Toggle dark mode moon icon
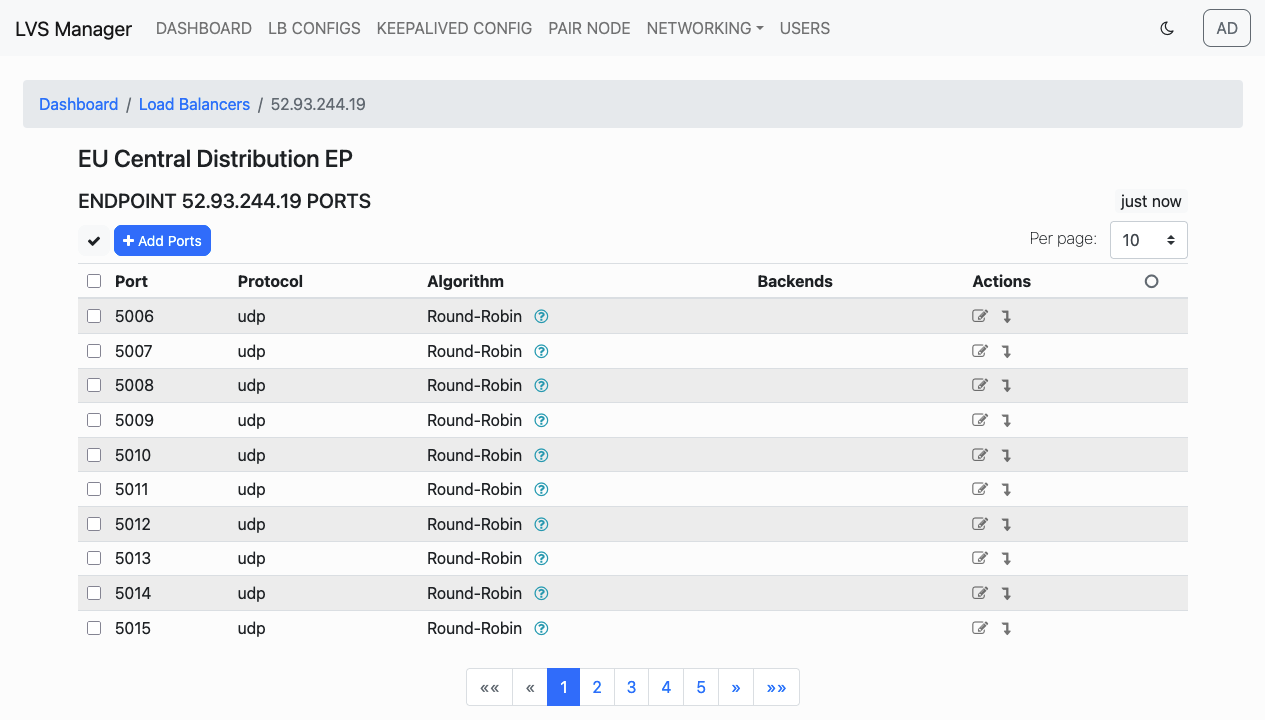This screenshot has height=720, width=1265. [1167, 28]
